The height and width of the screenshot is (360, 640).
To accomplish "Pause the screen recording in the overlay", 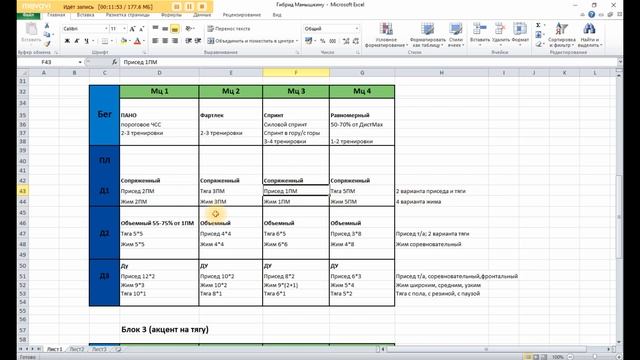I will (x=189, y=7).
